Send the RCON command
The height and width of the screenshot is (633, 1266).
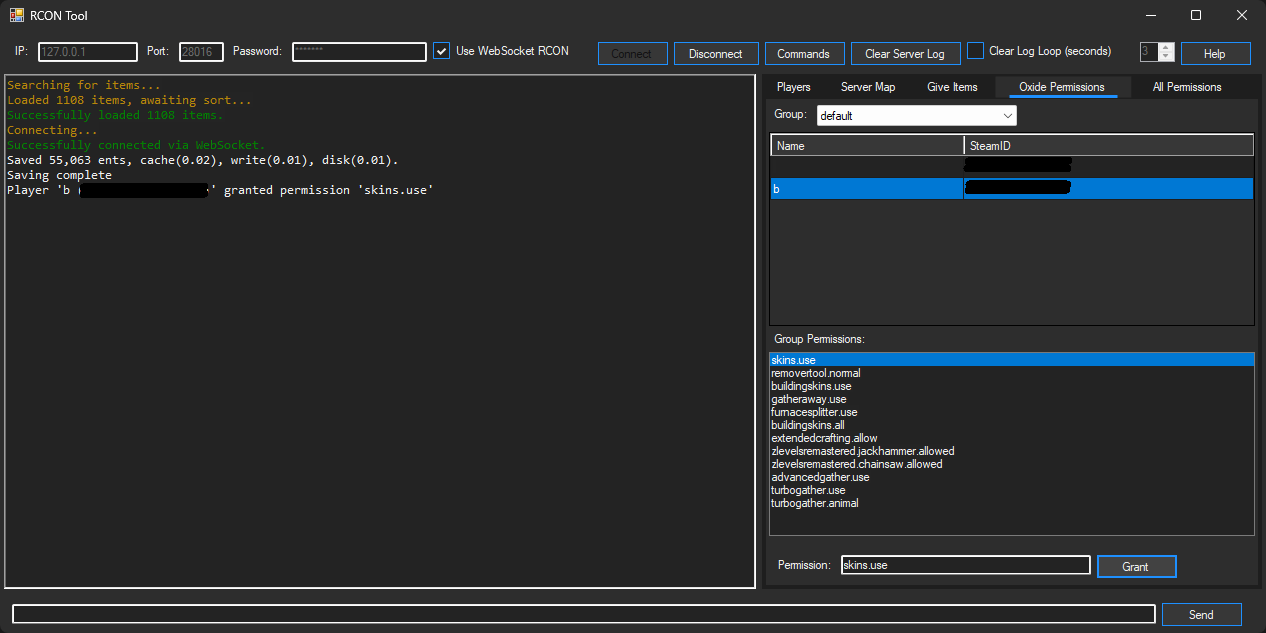[x=1201, y=614]
